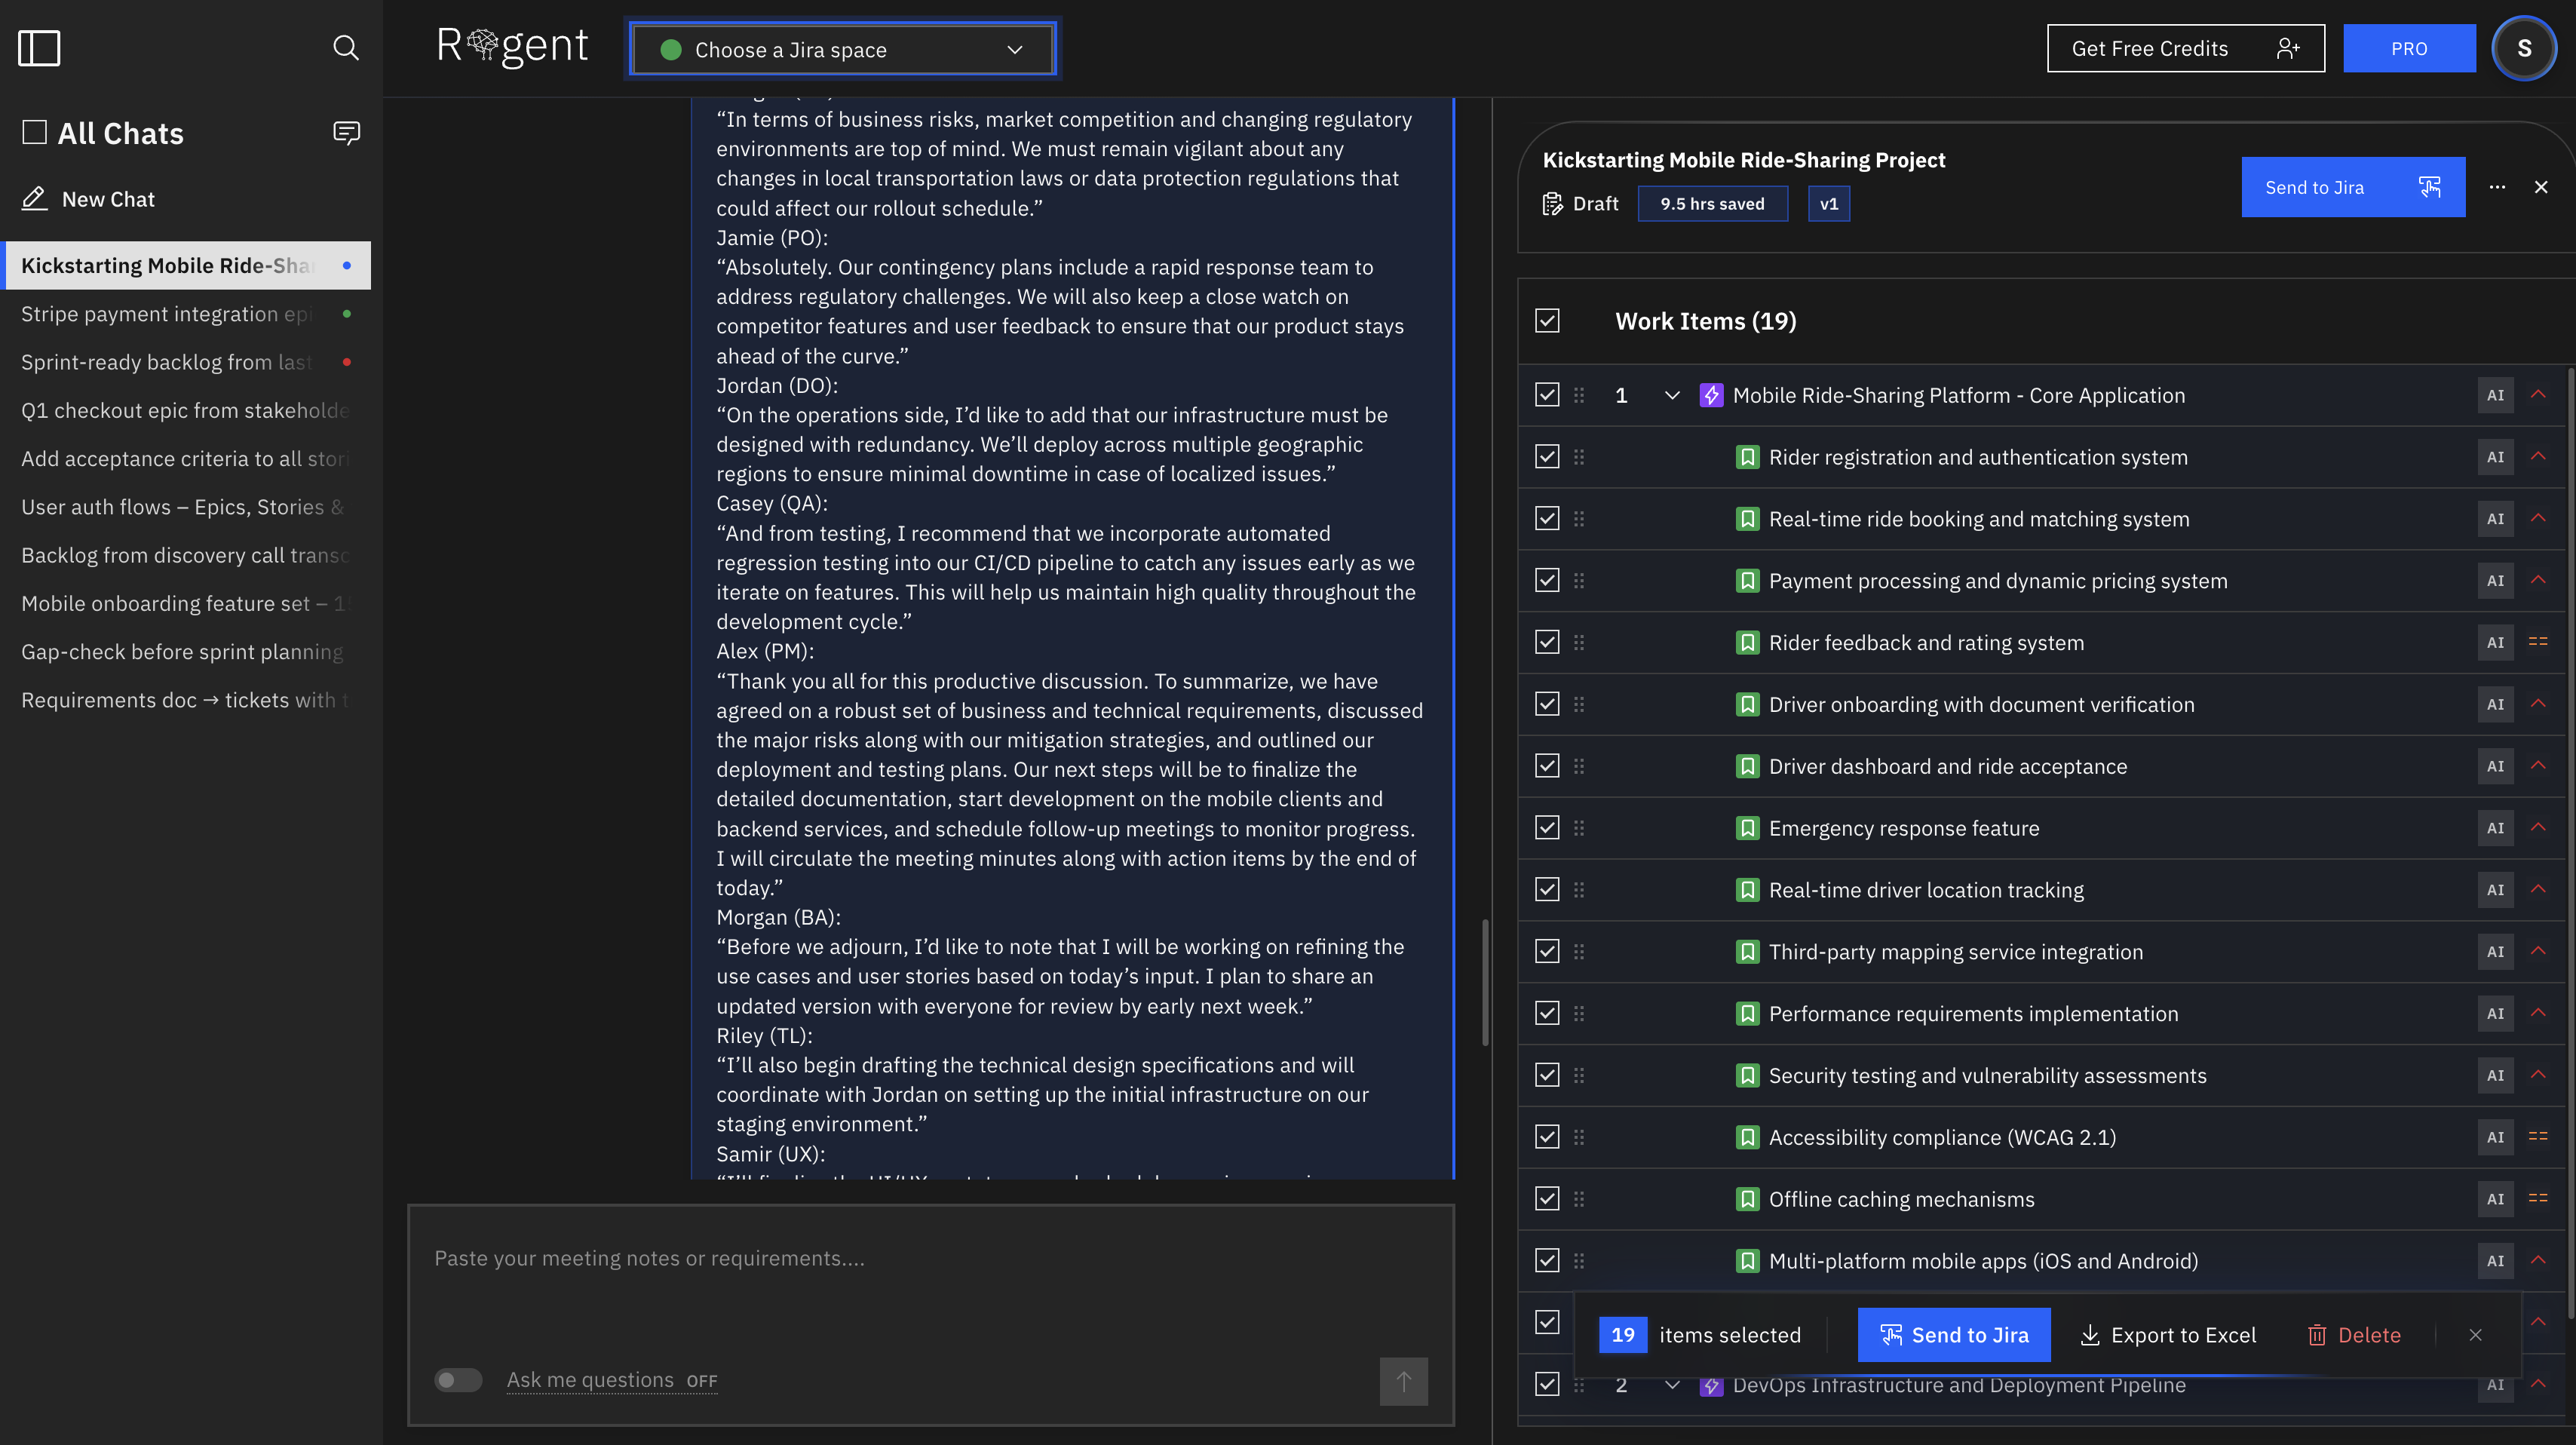
Task: Click the purple epic icon on Mobile Ride-Sharing Platform
Action: (x=1711, y=395)
